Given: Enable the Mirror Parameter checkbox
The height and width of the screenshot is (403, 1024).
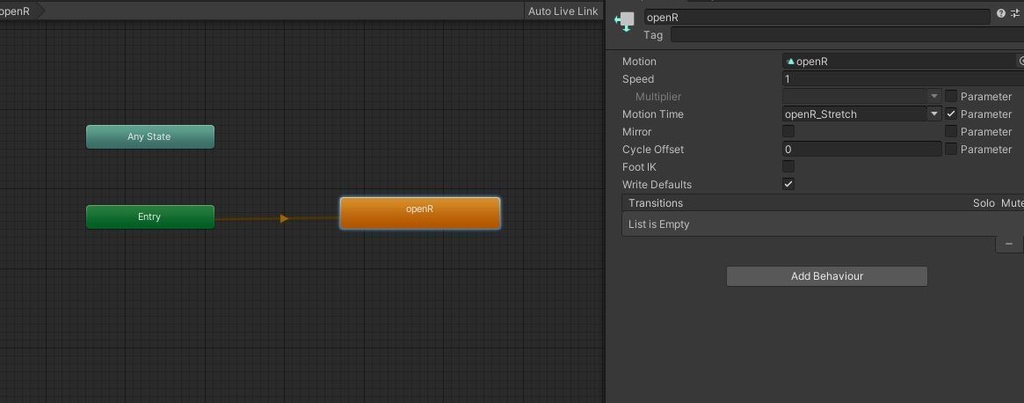Looking at the screenshot, I should click(951, 131).
